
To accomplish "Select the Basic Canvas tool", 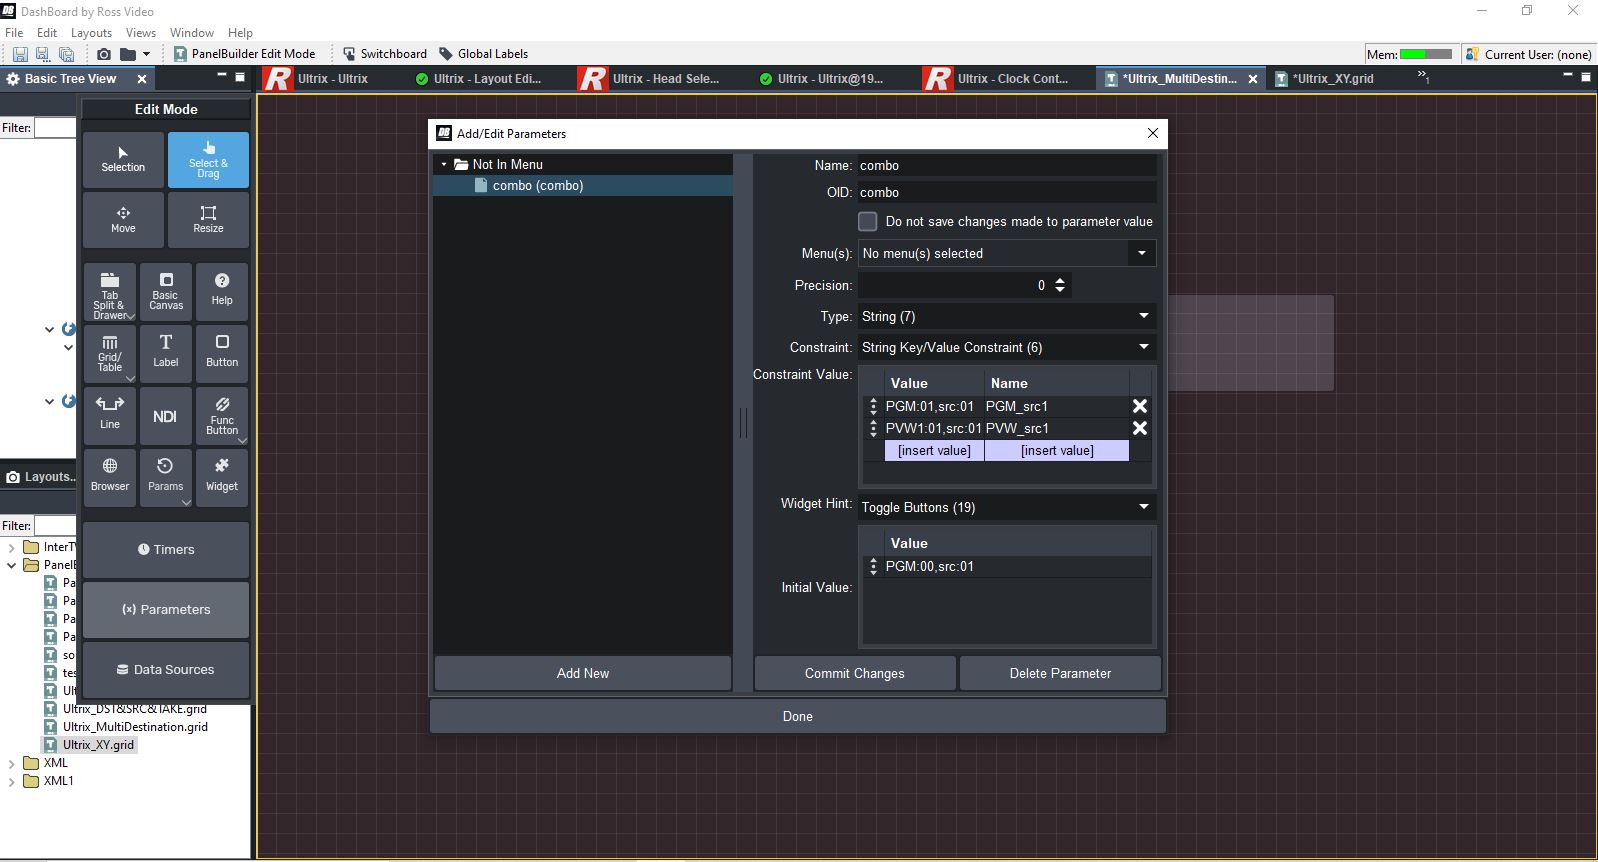I will 166,293.
